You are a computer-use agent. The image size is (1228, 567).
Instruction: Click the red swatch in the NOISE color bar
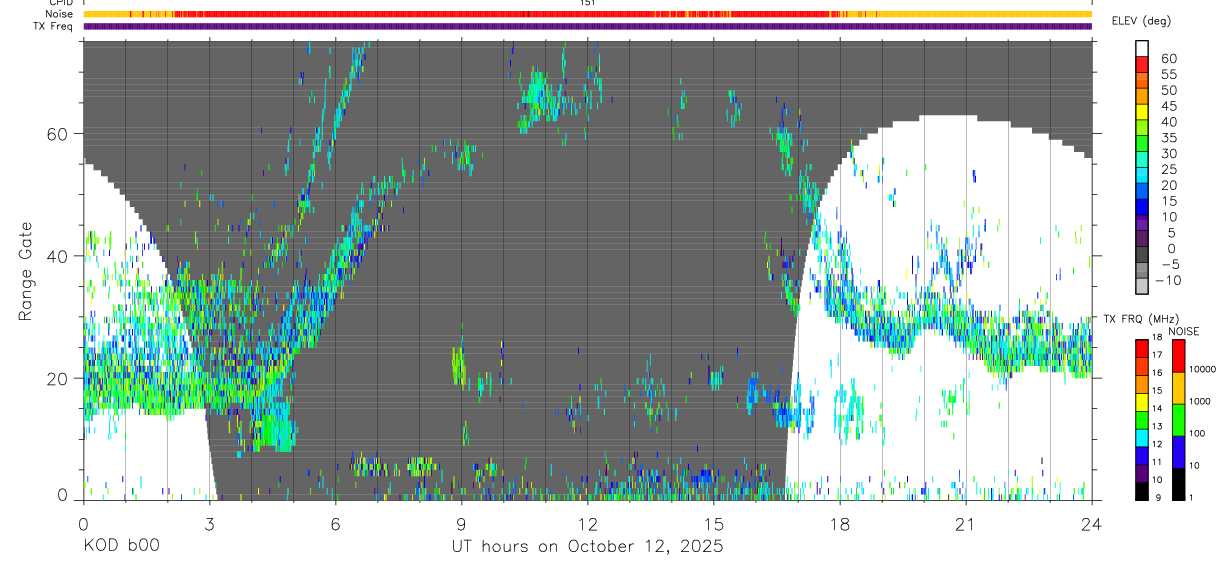(x=1178, y=356)
